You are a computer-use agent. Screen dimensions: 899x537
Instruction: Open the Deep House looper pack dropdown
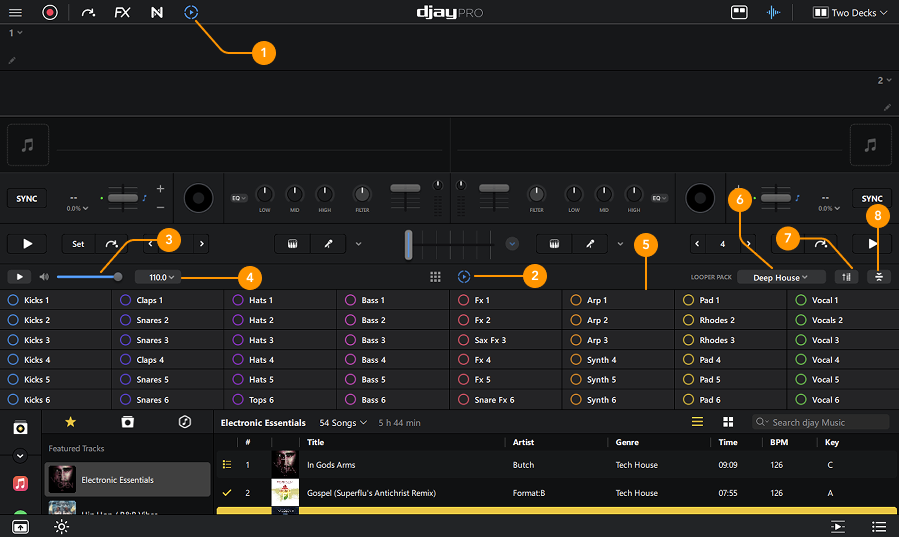[x=782, y=277]
